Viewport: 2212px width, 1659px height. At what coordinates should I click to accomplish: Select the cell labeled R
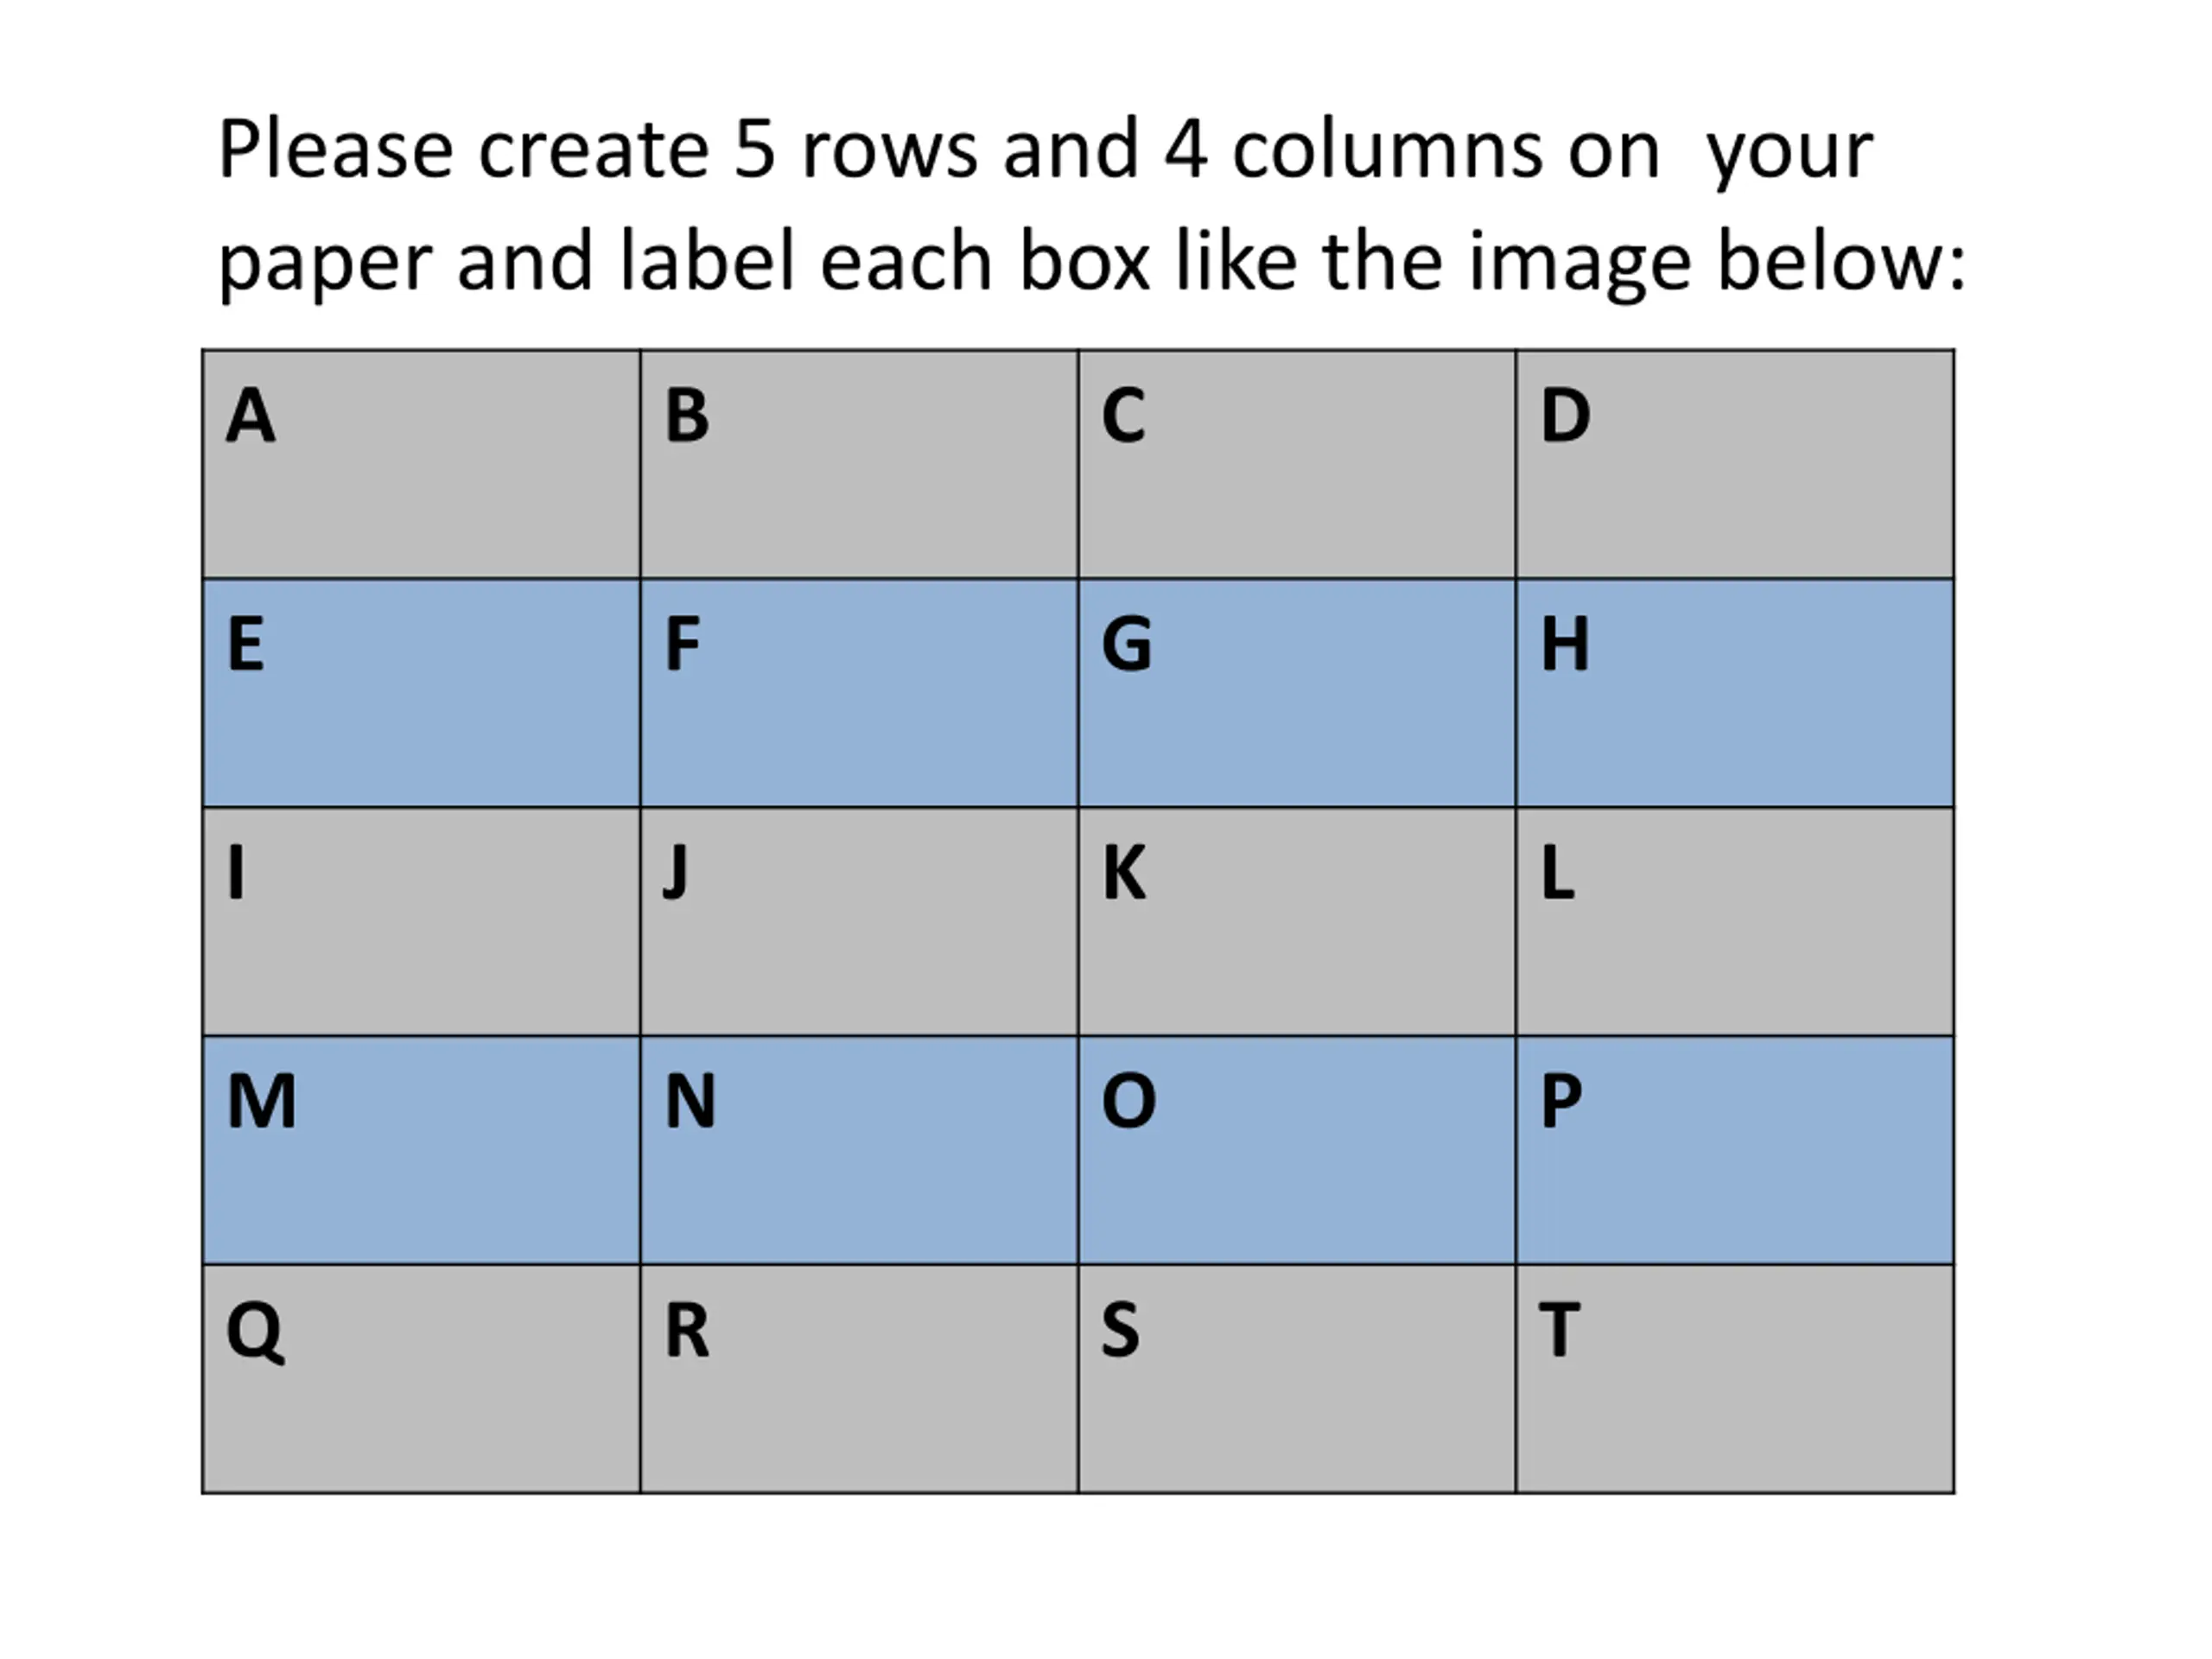coord(859,1379)
